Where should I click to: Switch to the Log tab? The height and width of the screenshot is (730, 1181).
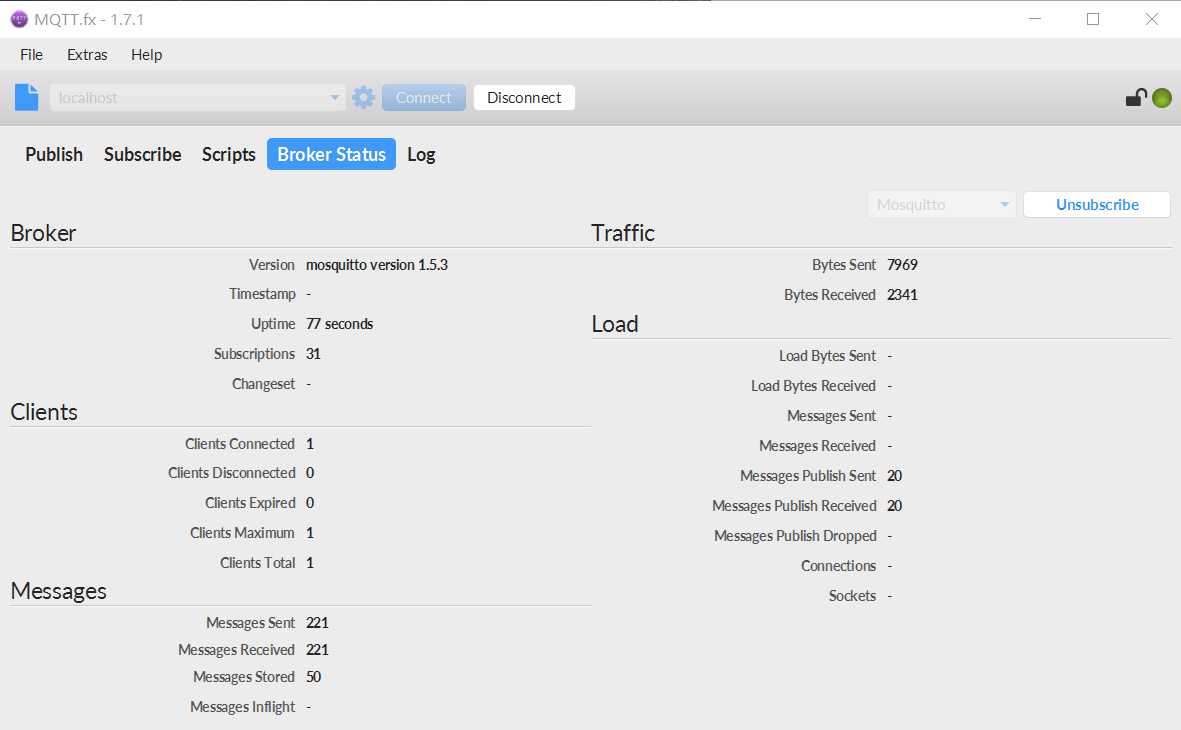421,154
